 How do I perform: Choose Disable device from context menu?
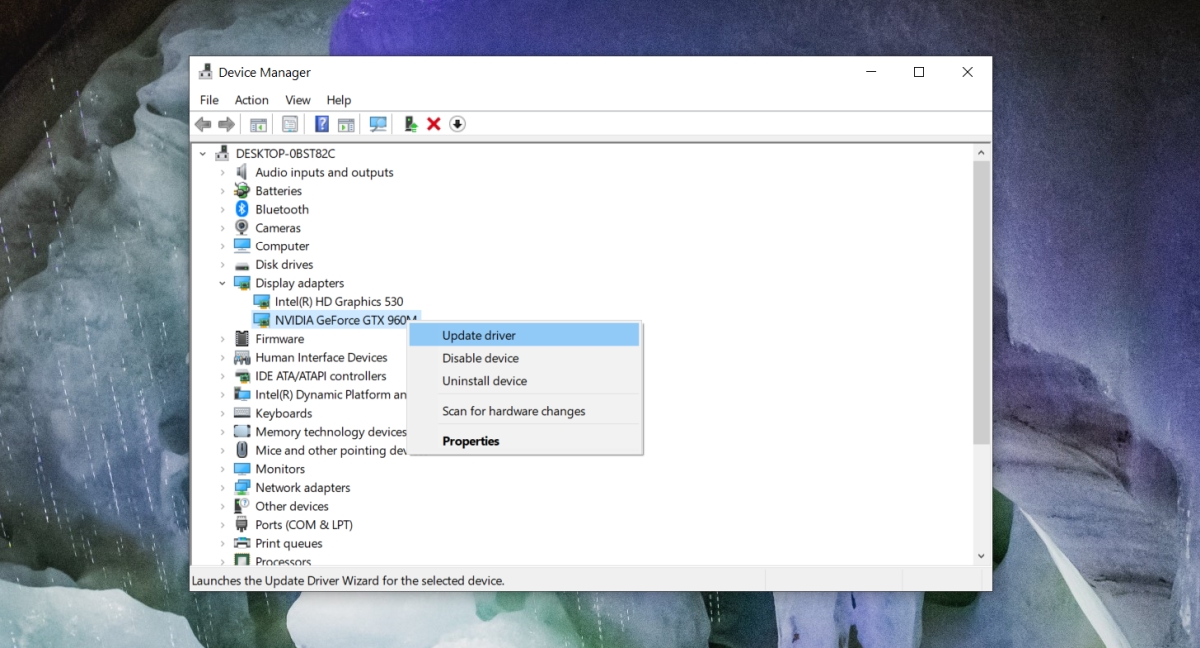[x=526, y=358]
